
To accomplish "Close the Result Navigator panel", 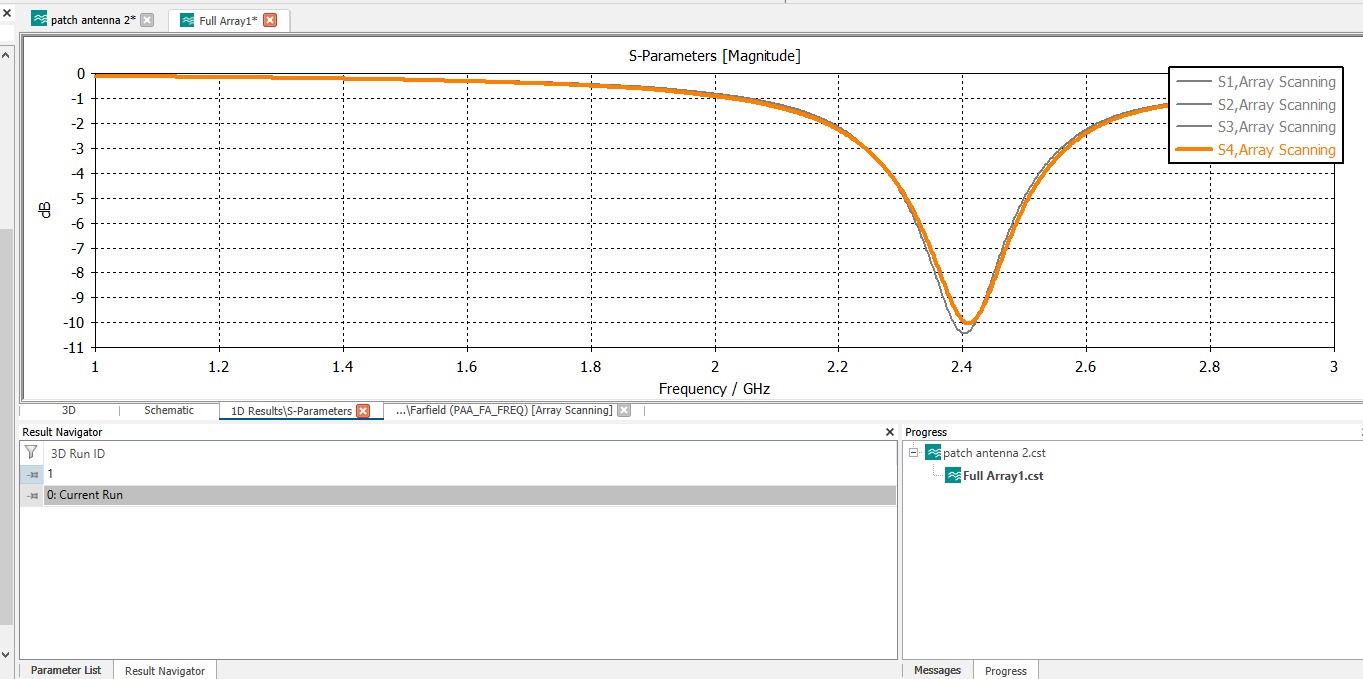I will [x=890, y=432].
